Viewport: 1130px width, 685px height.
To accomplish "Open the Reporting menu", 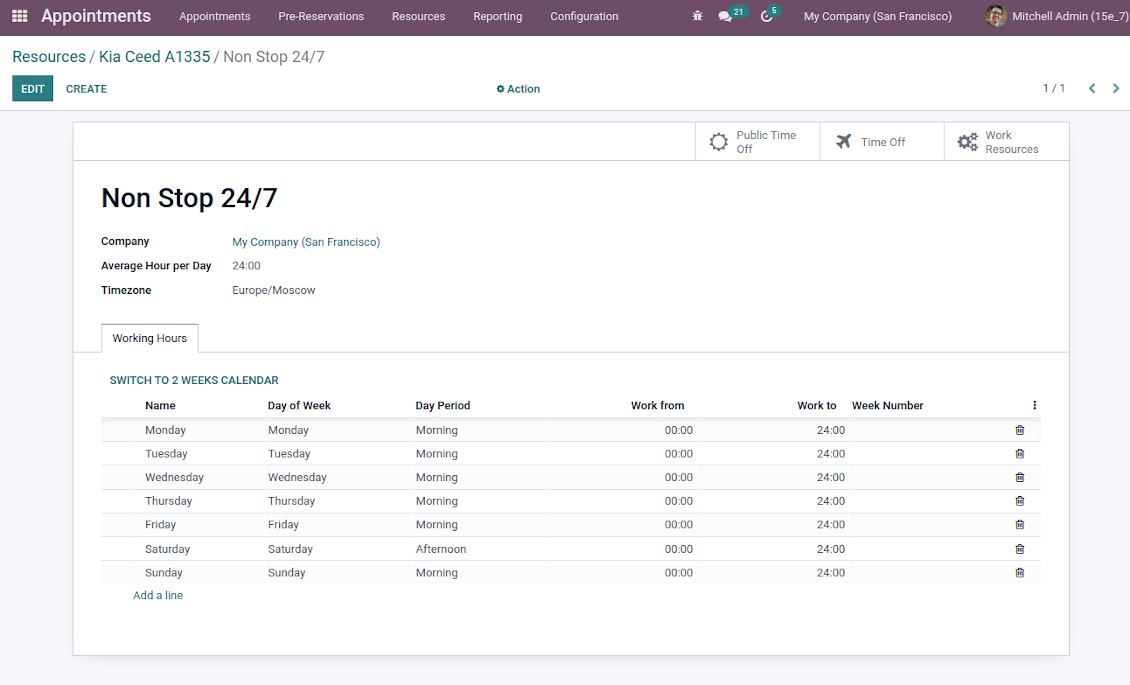I will (497, 17).
